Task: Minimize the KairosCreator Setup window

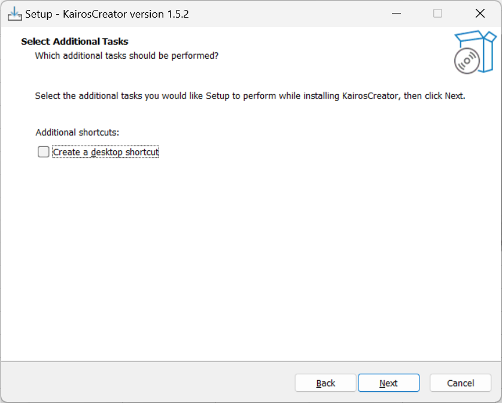Action: (x=396, y=14)
